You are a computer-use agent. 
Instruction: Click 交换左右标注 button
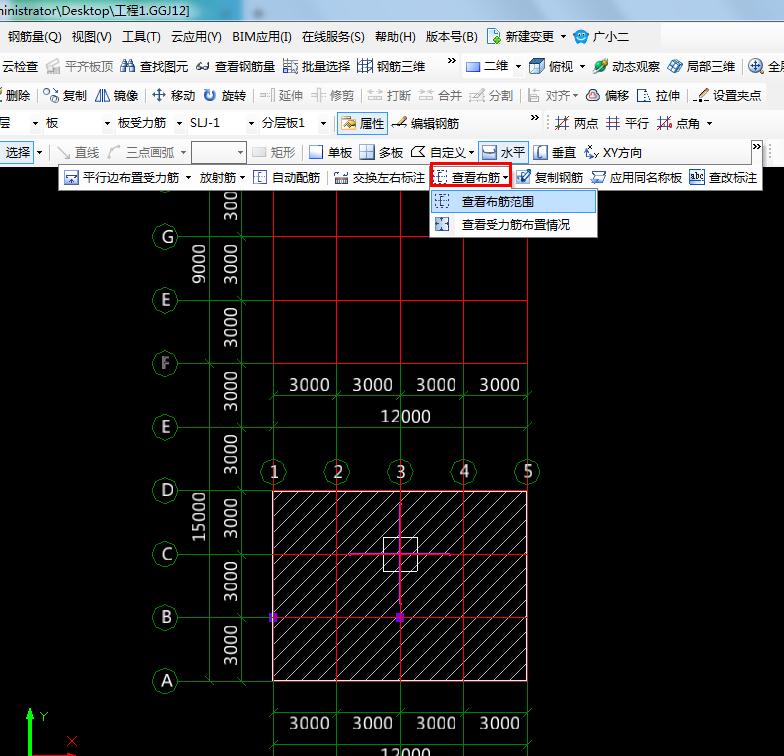pos(379,178)
